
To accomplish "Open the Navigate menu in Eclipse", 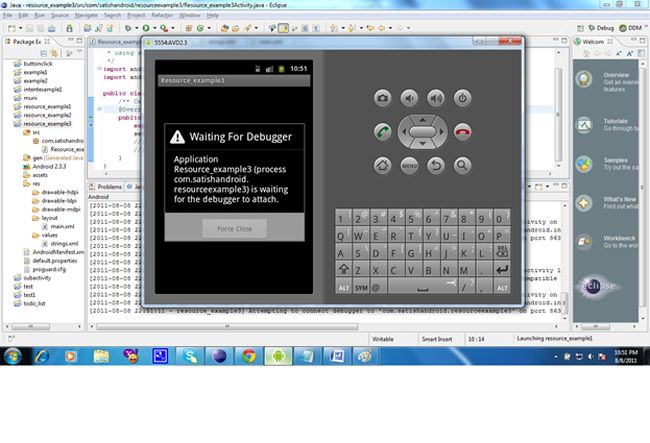I will click(x=86, y=15).
